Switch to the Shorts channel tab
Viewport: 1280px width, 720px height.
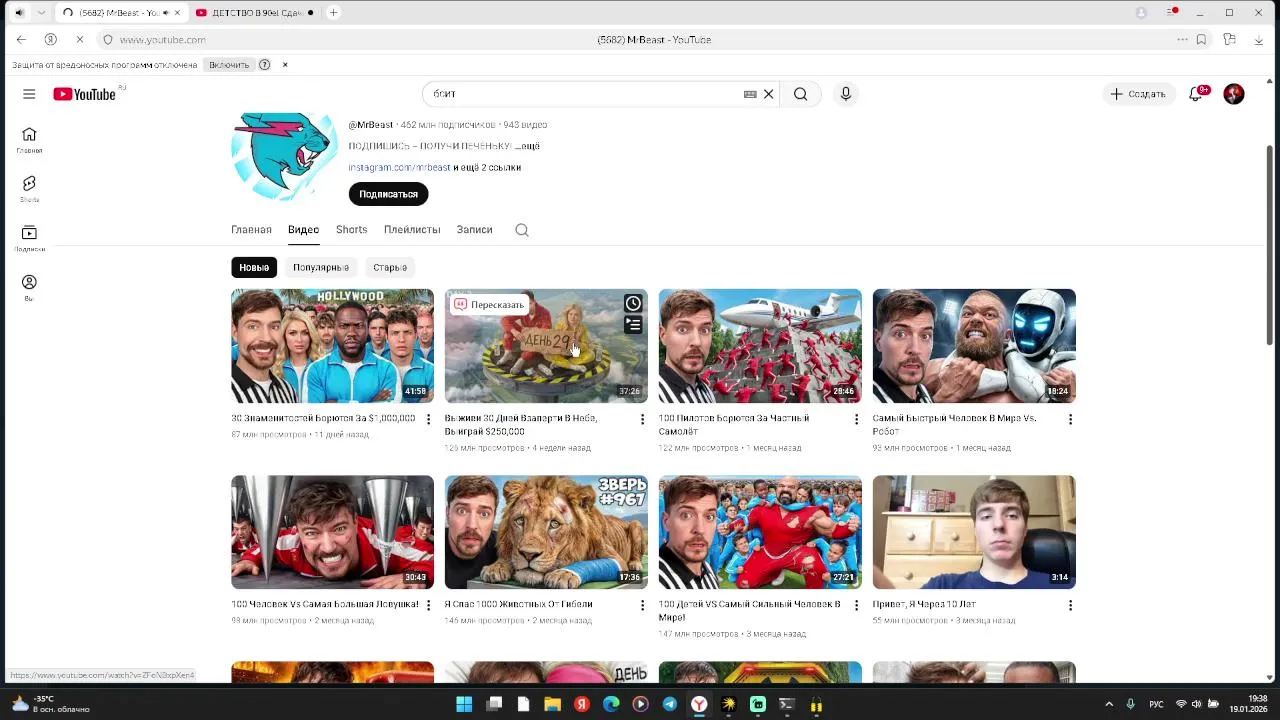coord(351,230)
